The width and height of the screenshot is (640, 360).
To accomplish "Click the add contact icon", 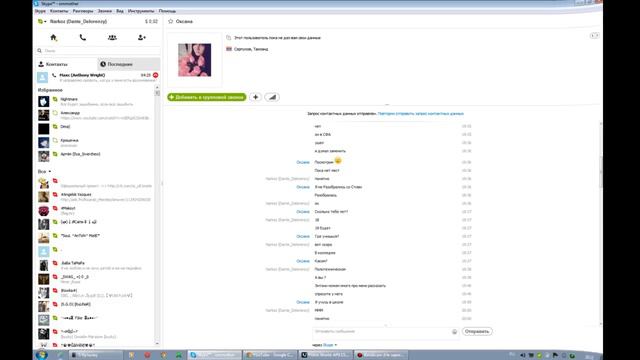I will (x=142, y=38).
